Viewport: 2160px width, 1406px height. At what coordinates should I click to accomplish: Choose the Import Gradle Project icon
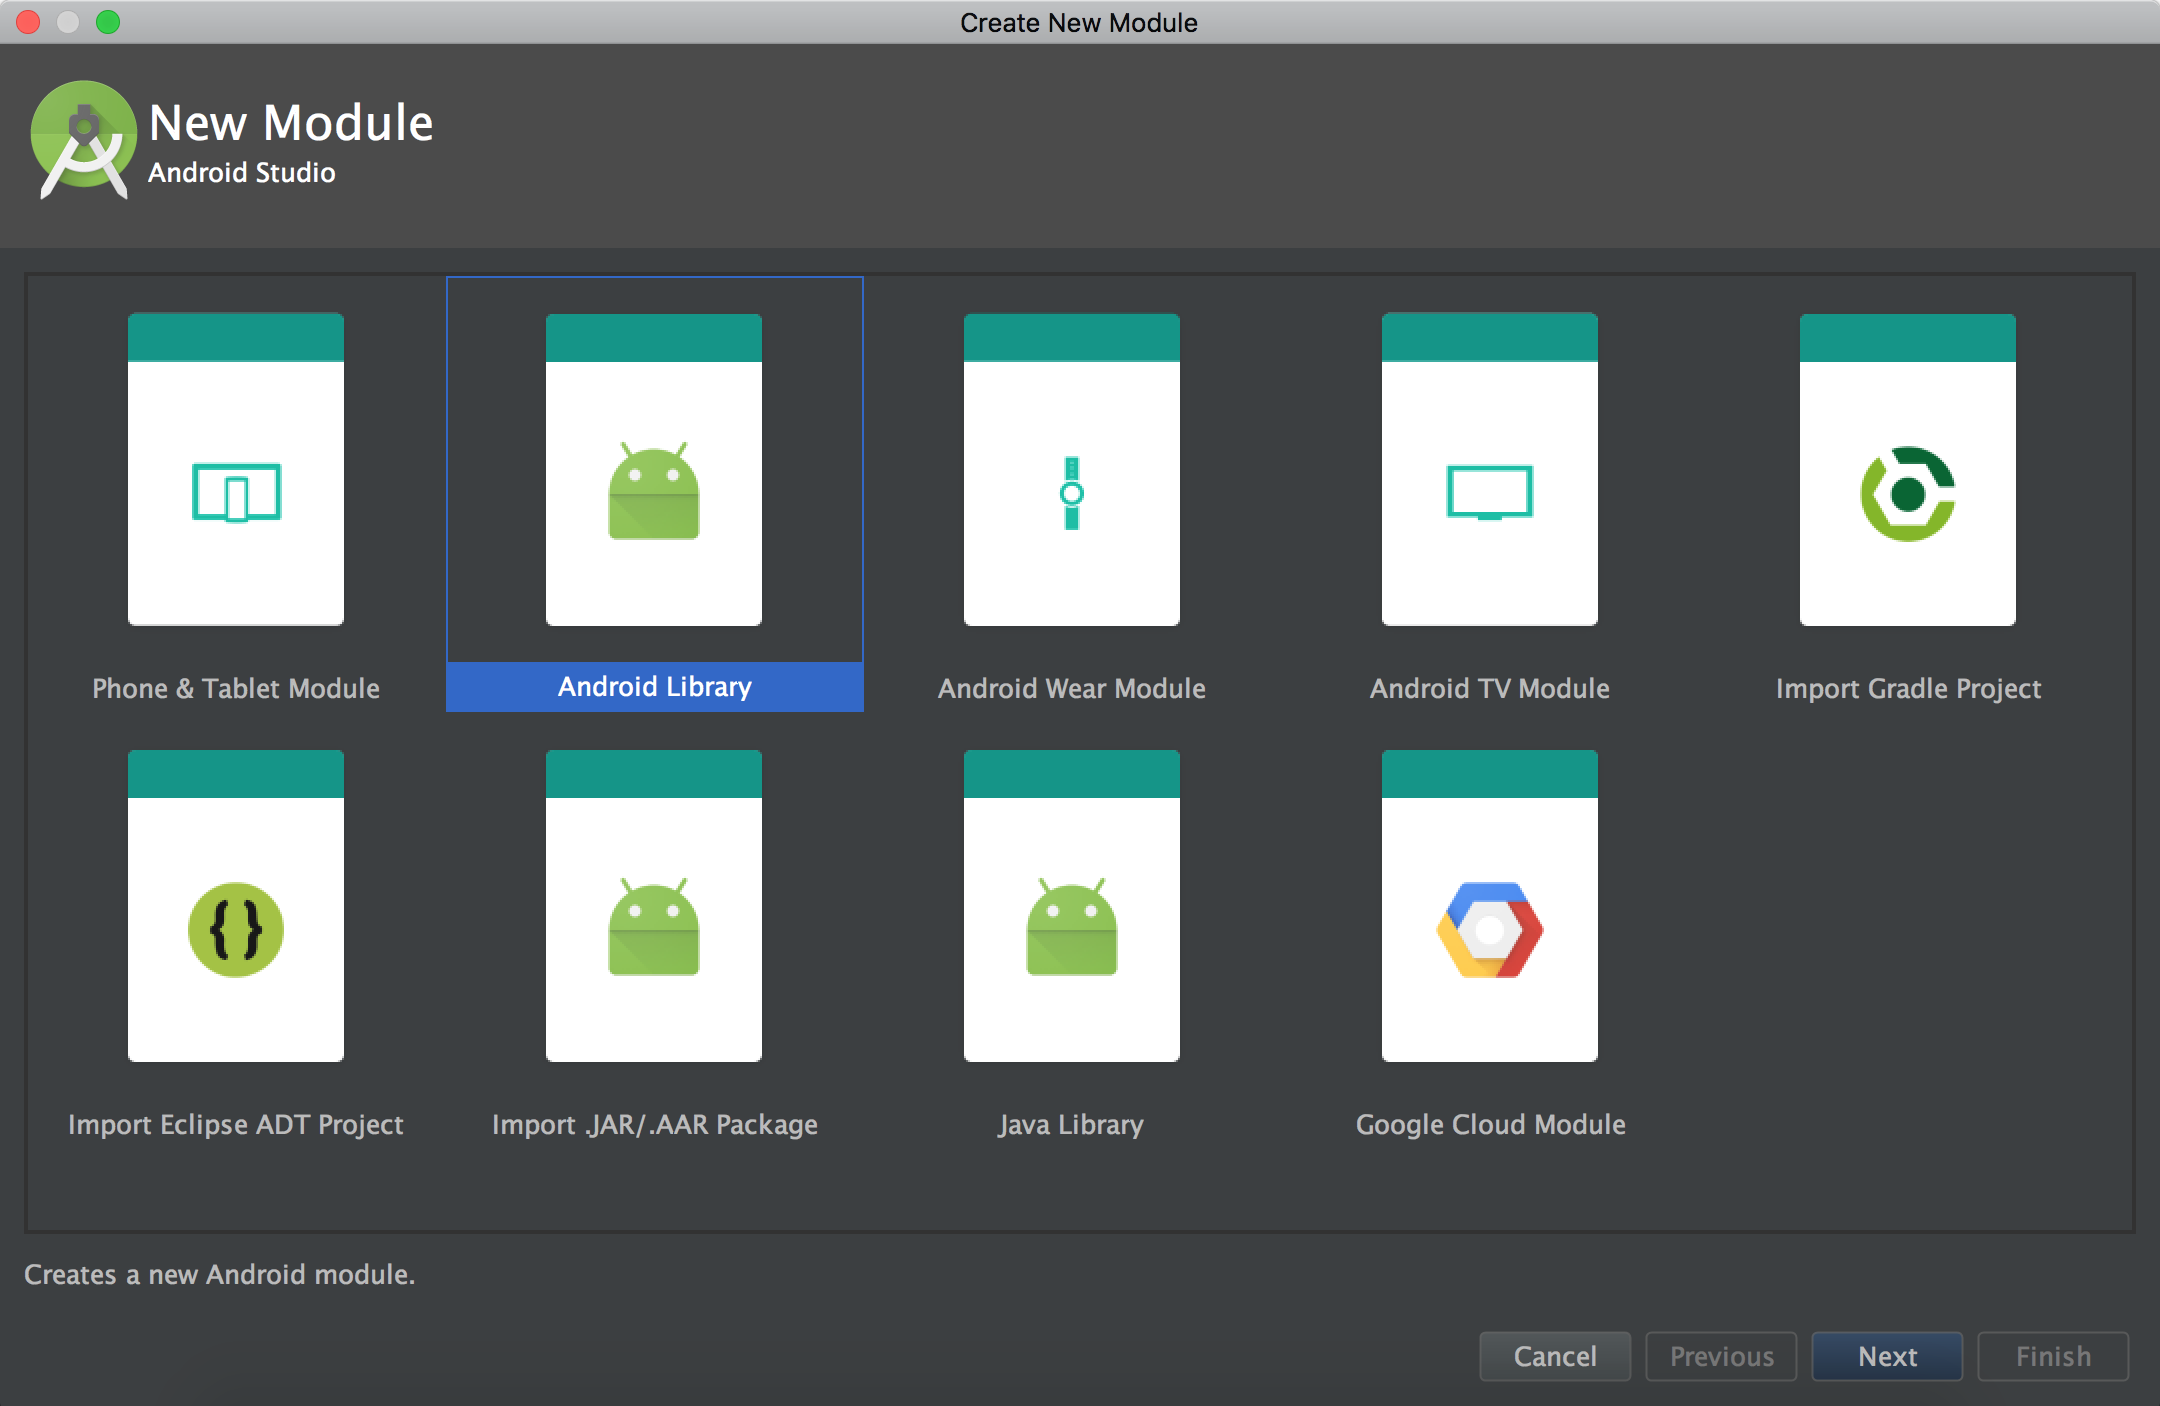click(x=1907, y=493)
